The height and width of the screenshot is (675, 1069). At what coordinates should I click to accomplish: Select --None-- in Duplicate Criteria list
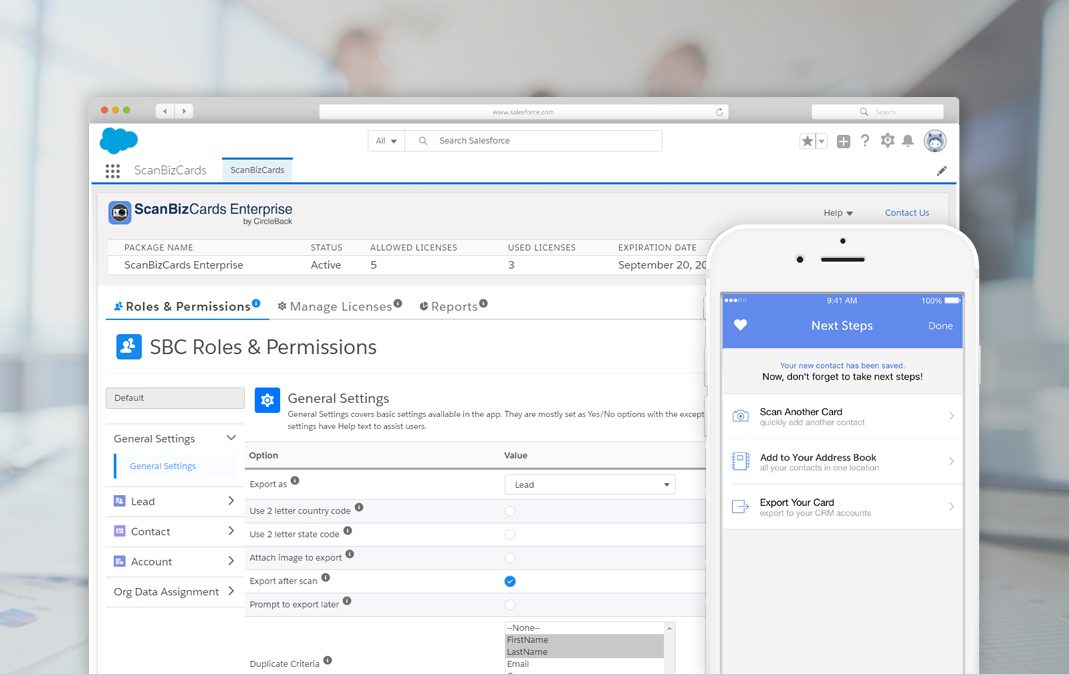(584, 628)
